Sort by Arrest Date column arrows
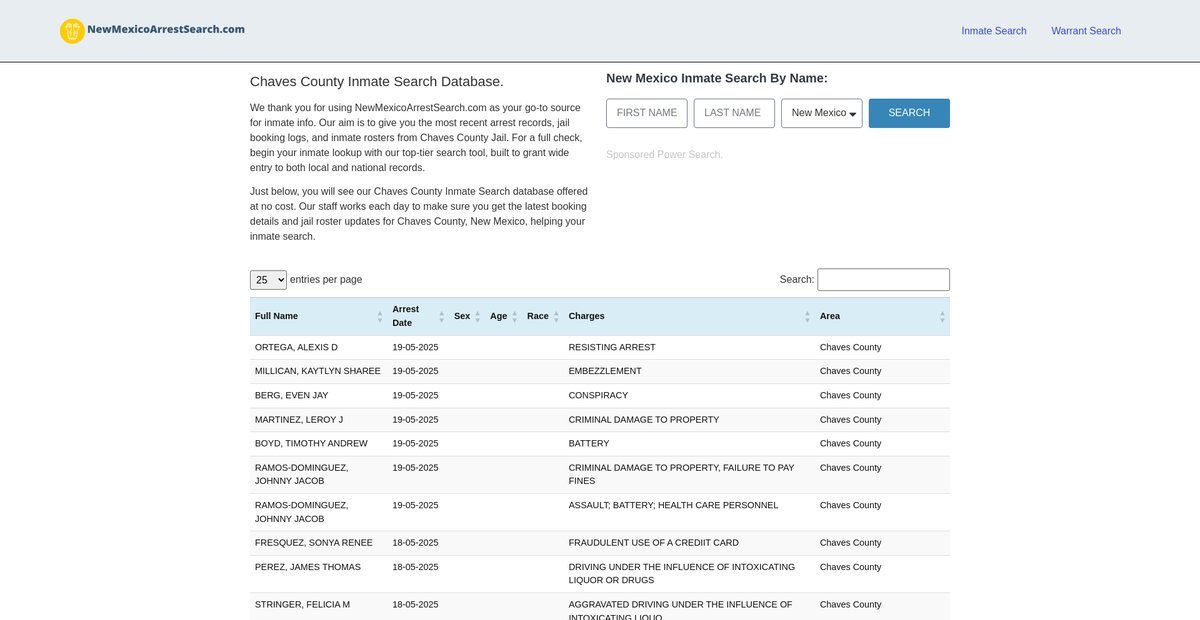Screen dimensions: 1200x620 coord(441,316)
